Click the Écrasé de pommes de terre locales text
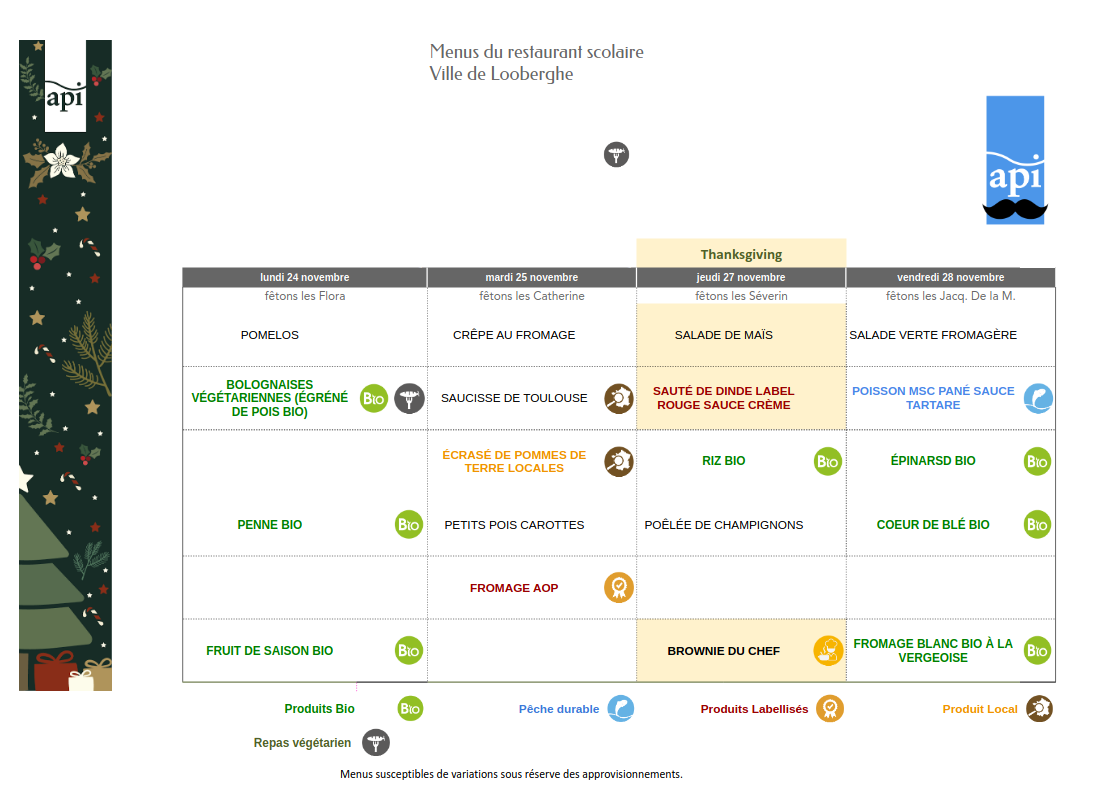Screen dimensions: 1119x798 pos(514,461)
